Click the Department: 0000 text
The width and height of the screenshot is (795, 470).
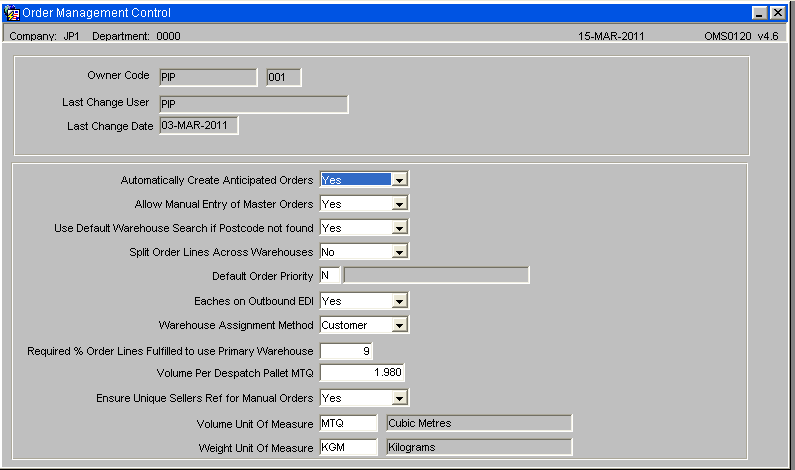tap(136, 36)
